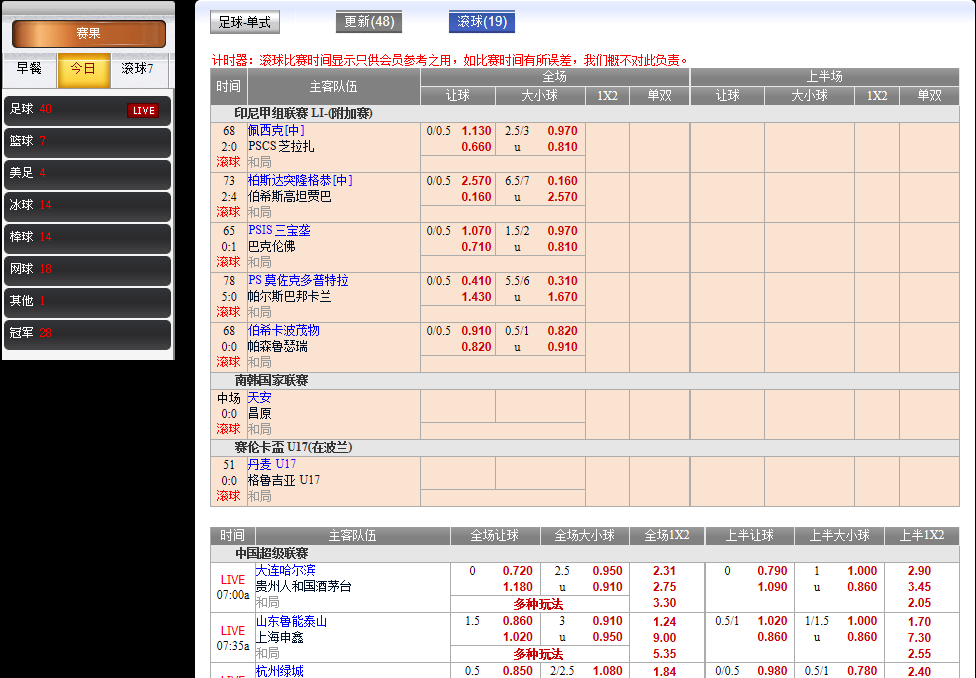
Task: Pick PS 莫佐克多普特拉 over odds 0.310
Action: 563,281
